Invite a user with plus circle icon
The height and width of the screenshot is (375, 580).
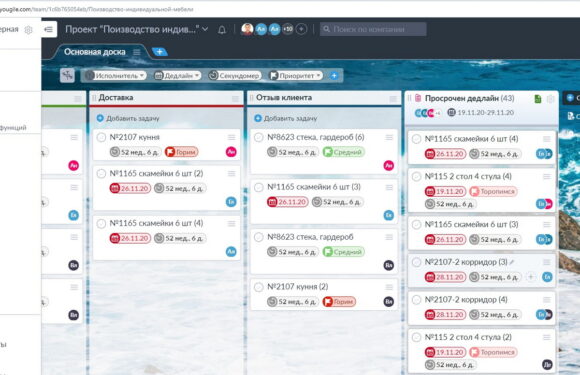[x=301, y=29]
